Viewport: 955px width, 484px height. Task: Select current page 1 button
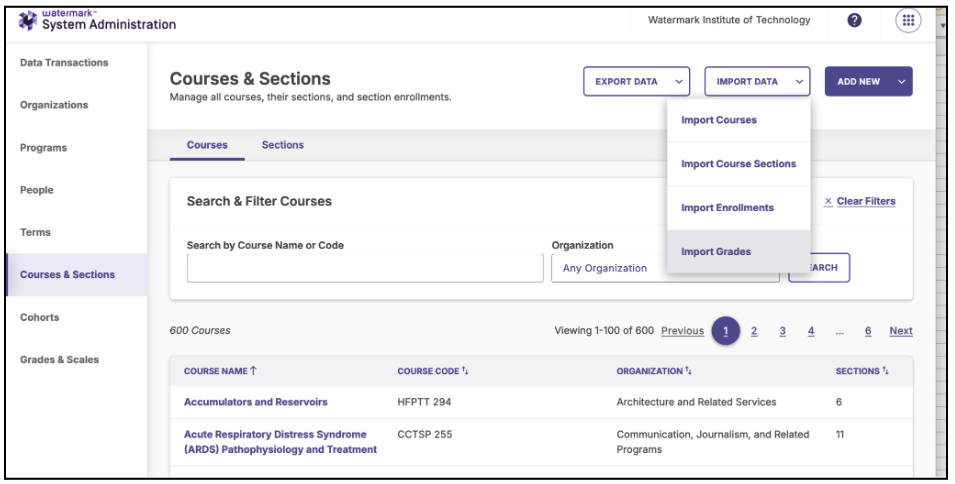pyautogui.click(x=725, y=331)
